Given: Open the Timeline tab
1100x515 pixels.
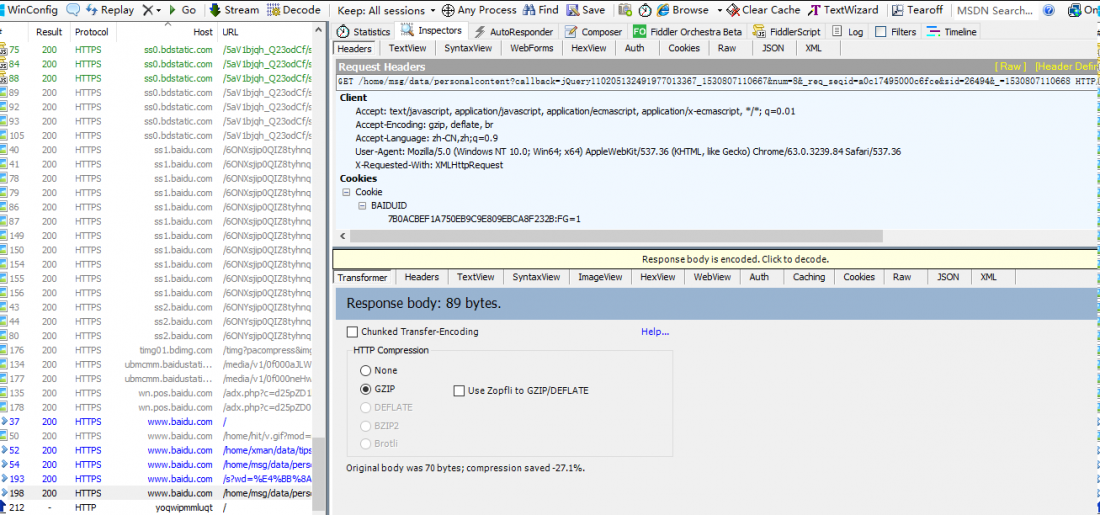Looking at the screenshot, I should pos(951,32).
